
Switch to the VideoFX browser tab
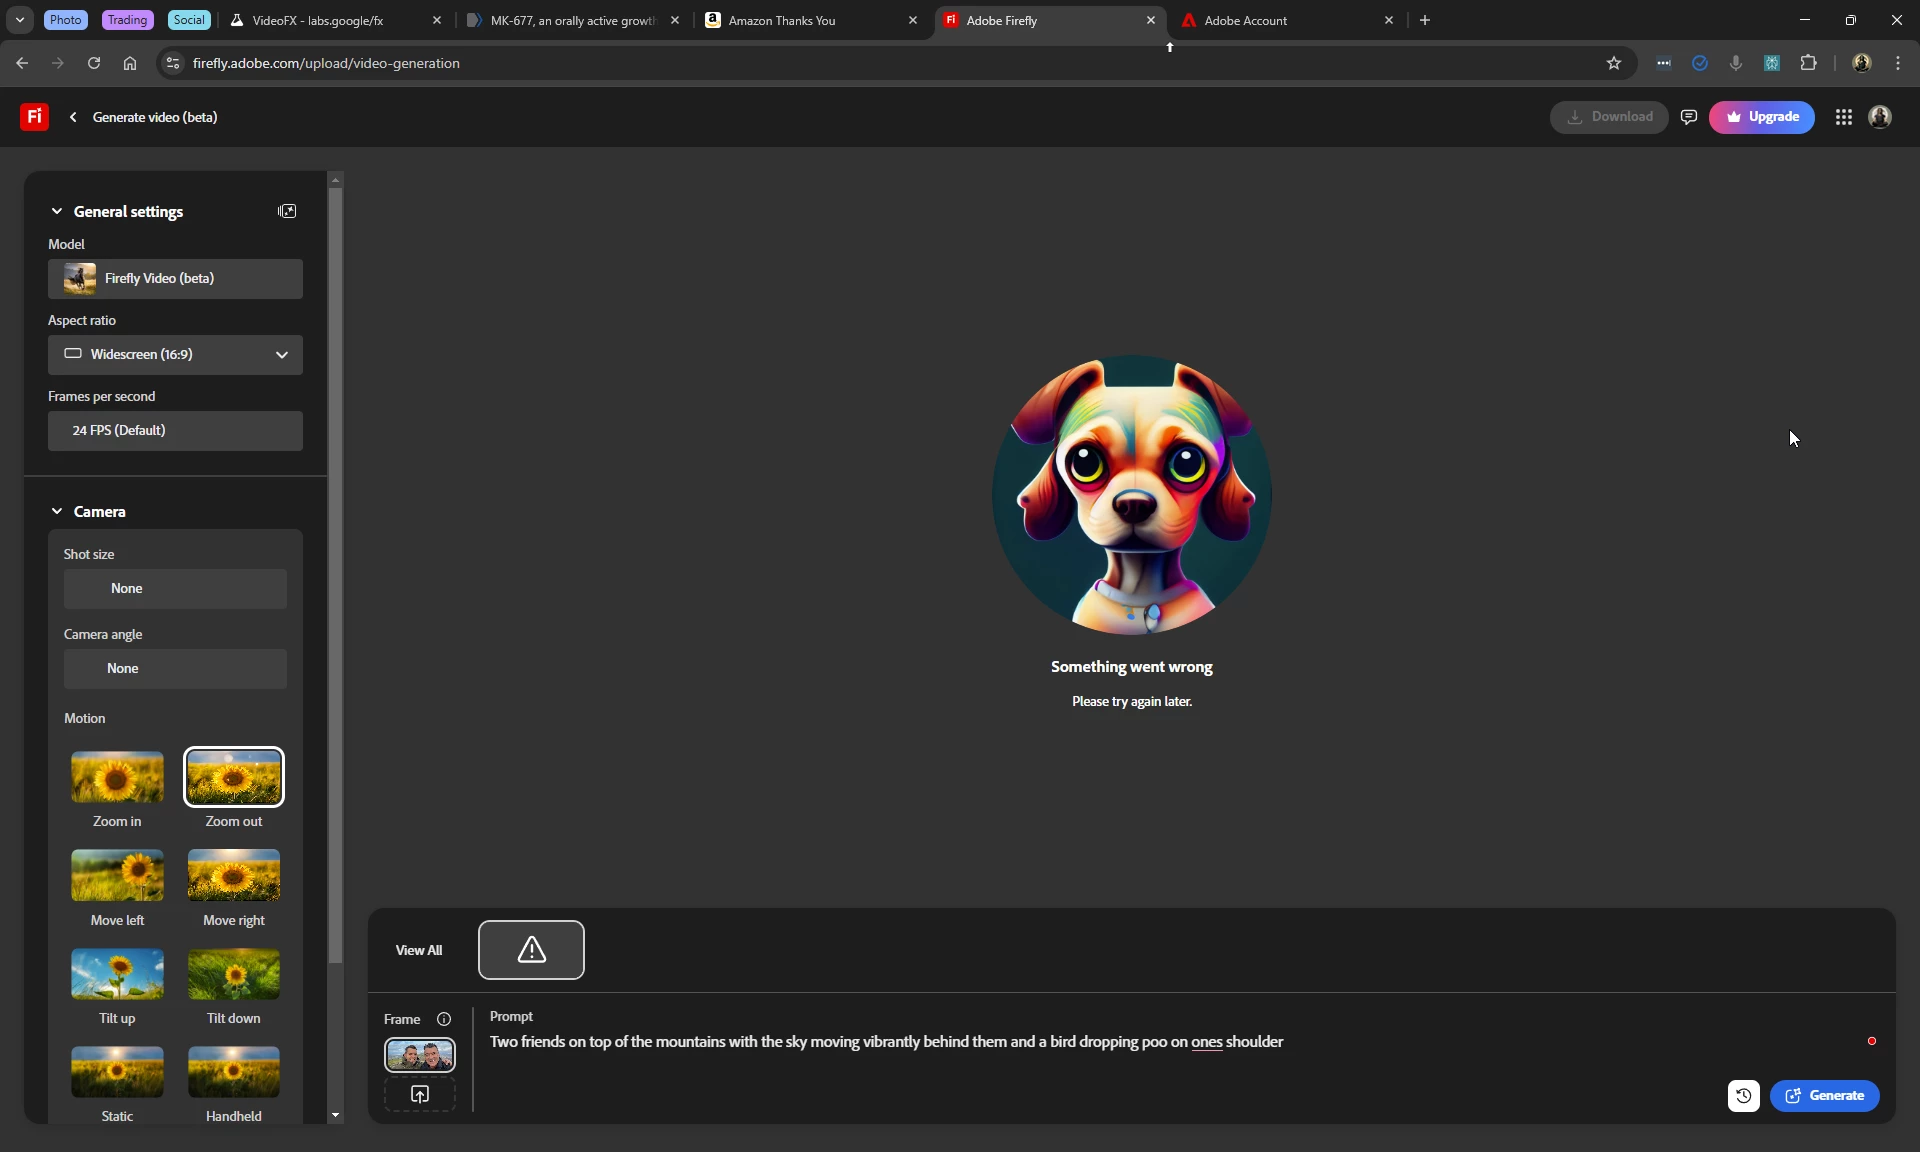click(317, 20)
